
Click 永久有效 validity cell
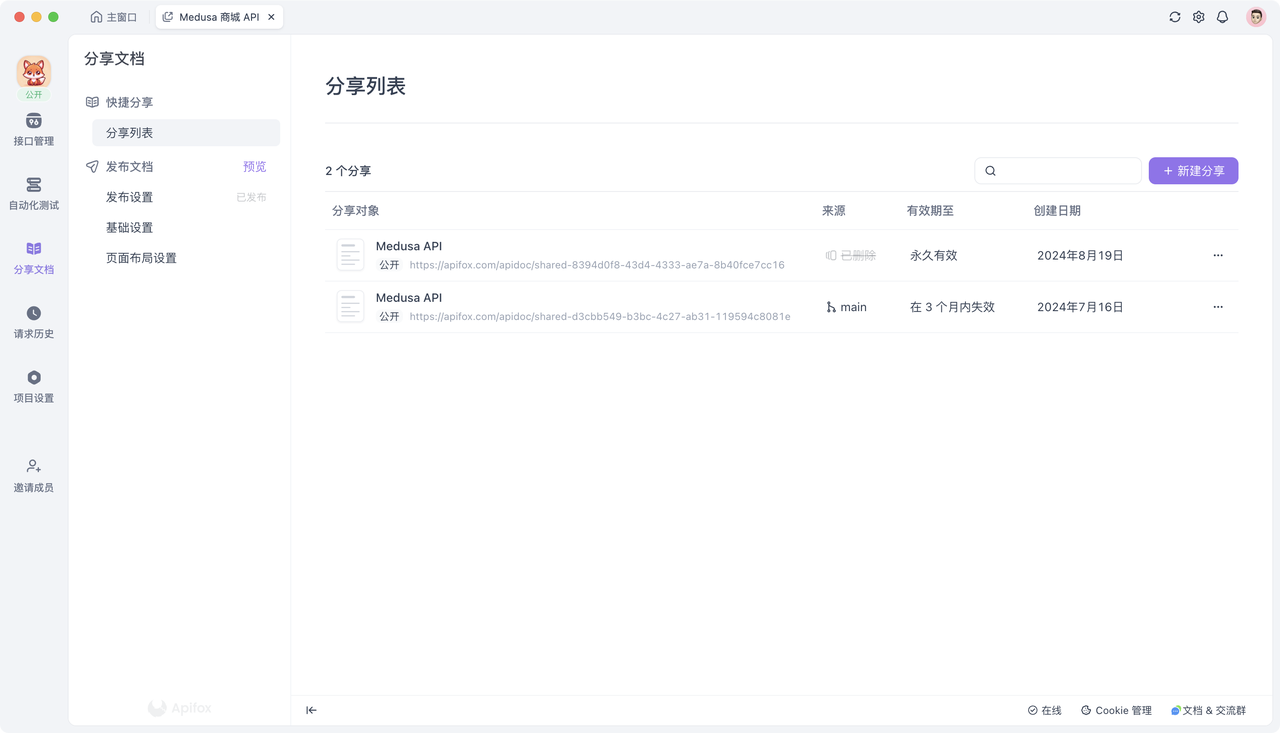click(x=934, y=255)
